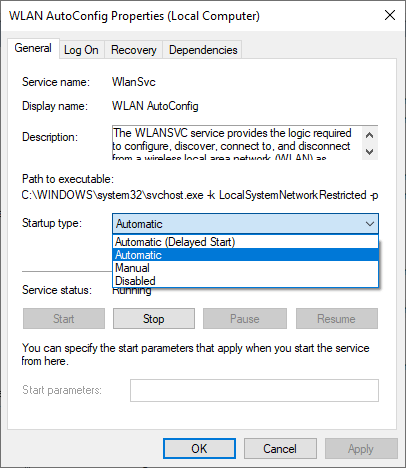
Task: Focus the Start parameters text field
Action: [x=254, y=390]
